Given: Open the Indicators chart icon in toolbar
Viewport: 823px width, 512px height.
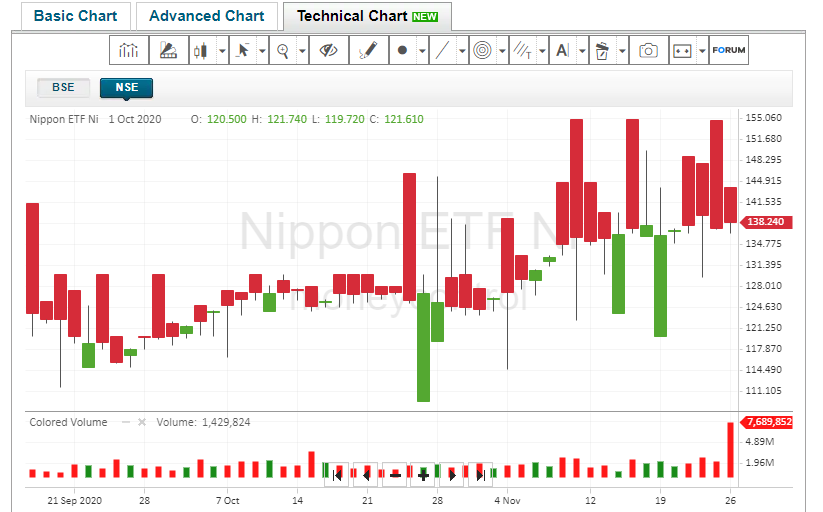Looking at the screenshot, I should point(129,50).
